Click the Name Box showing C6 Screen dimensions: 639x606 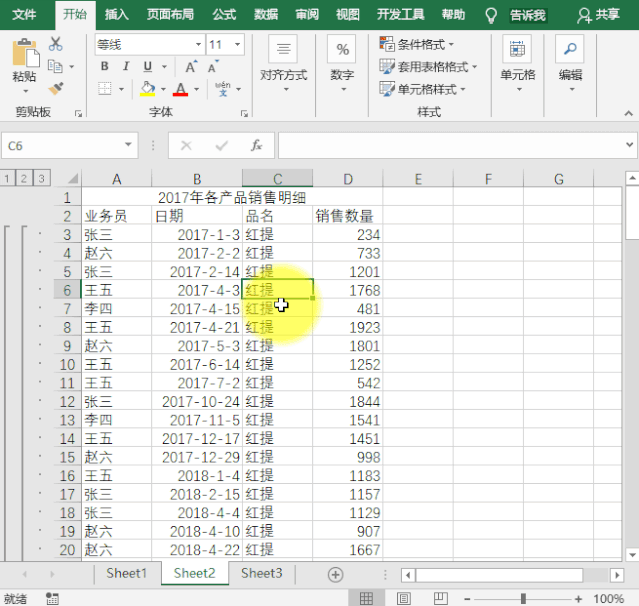[70, 146]
